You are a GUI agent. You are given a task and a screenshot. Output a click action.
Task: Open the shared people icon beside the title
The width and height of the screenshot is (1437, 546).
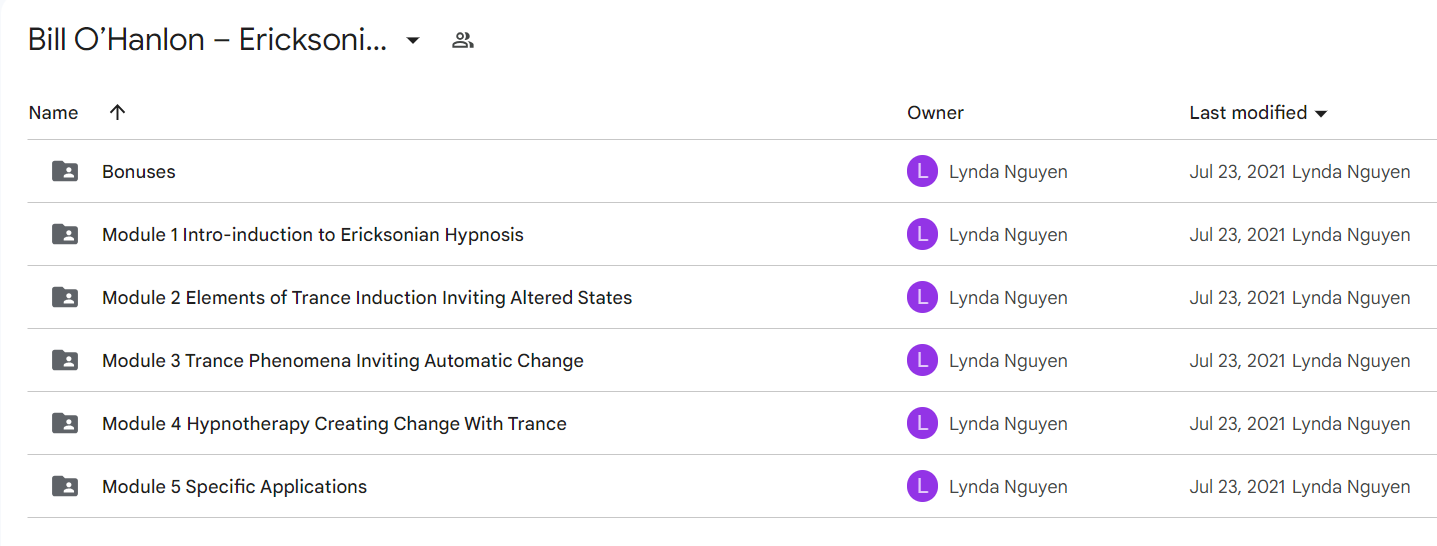(462, 41)
